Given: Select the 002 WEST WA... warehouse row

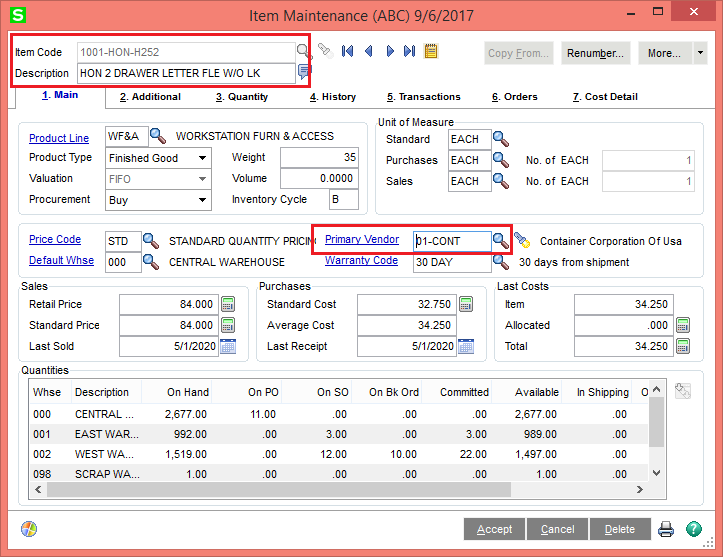Looking at the screenshot, I should 339,454.
